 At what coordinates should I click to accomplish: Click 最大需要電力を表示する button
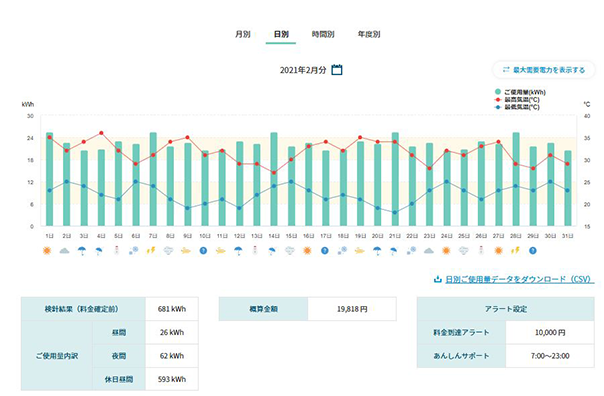click(544, 70)
